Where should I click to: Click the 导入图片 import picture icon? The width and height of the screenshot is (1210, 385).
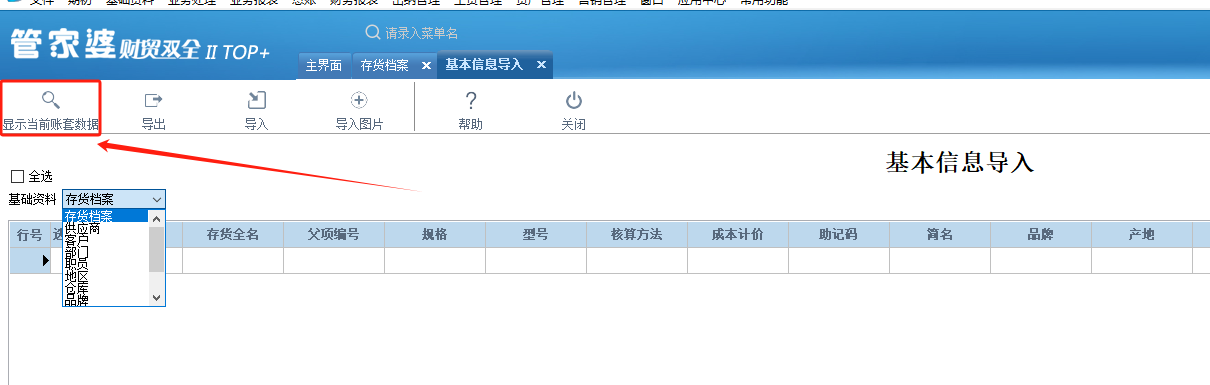(x=359, y=100)
